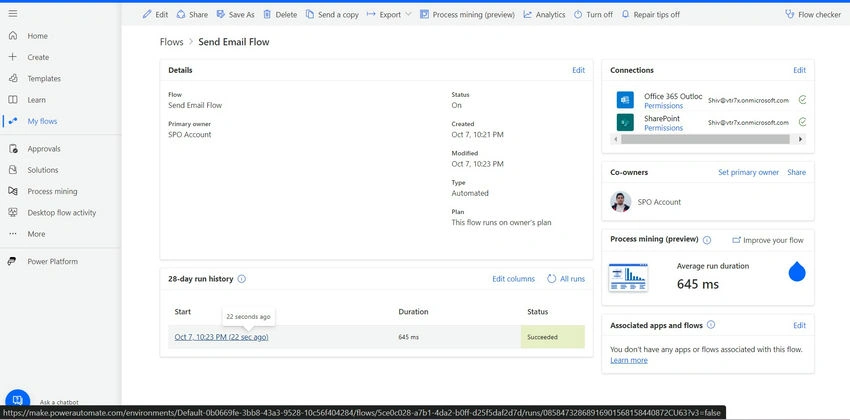Open Create in left sidebar
The height and width of the screenshot is (420, 850).
coord(38,57)
